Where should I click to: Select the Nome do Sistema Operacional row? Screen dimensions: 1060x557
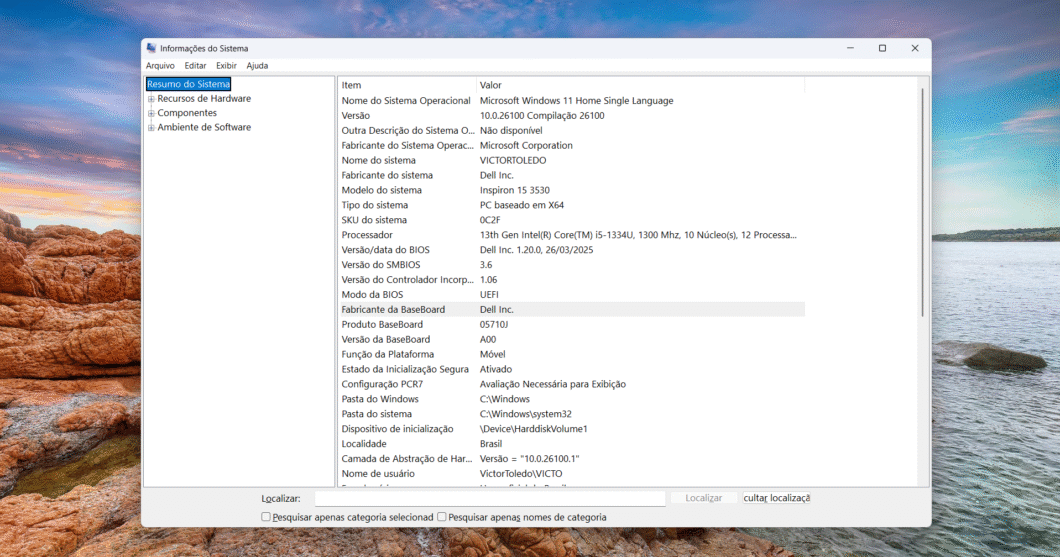click(x=571, y=101)
